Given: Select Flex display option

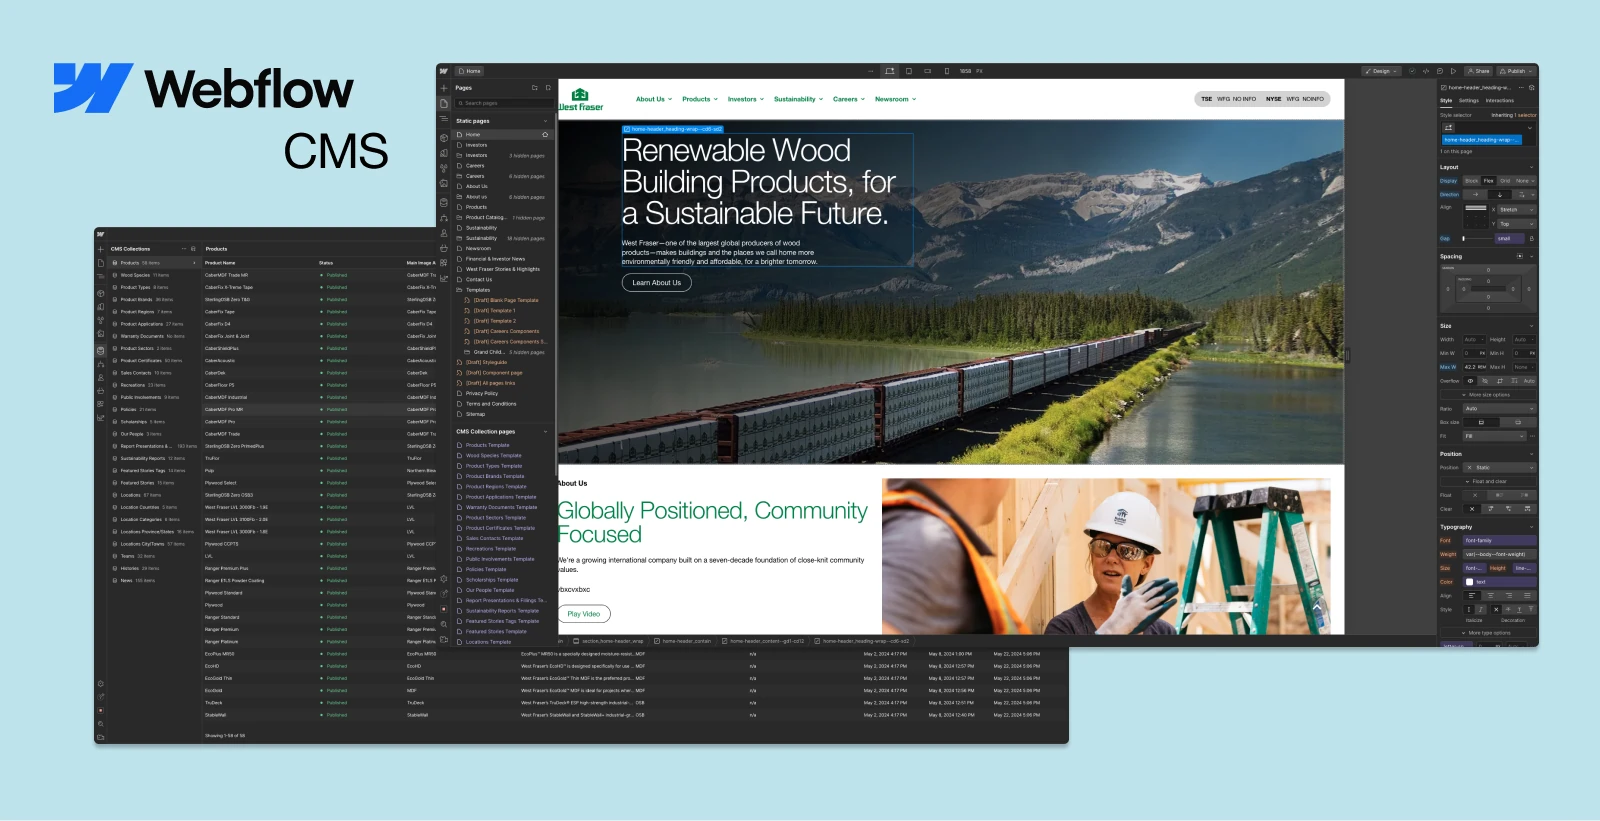Looking at the screenshot, I should tap(1489, 181).
